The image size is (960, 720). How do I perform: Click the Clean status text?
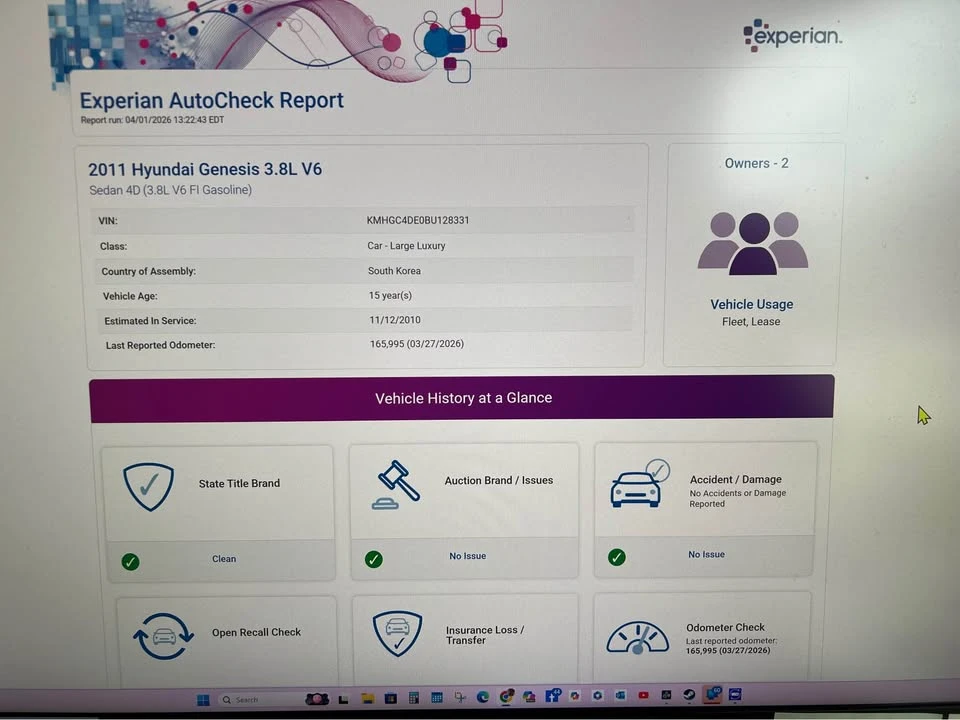[x=224, y=559]
